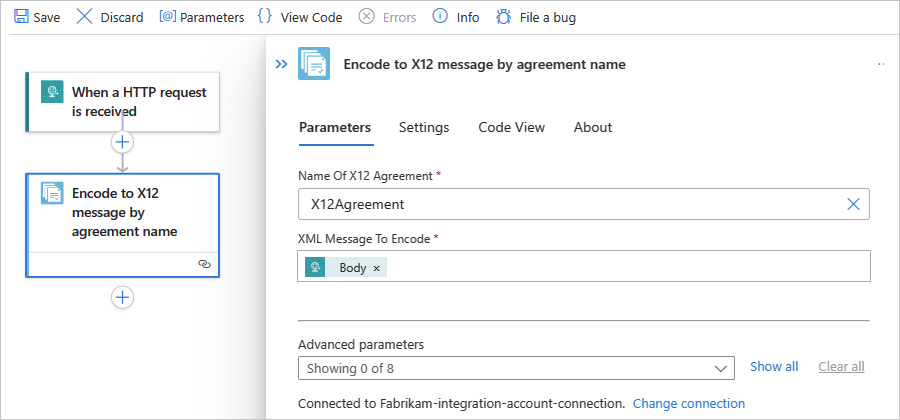Image resolution: width=900 pixels, height=420 pixels.
Task: Expand the Advanced parameters dropdown
Action: pyautogui.click(x=722, y=368)
